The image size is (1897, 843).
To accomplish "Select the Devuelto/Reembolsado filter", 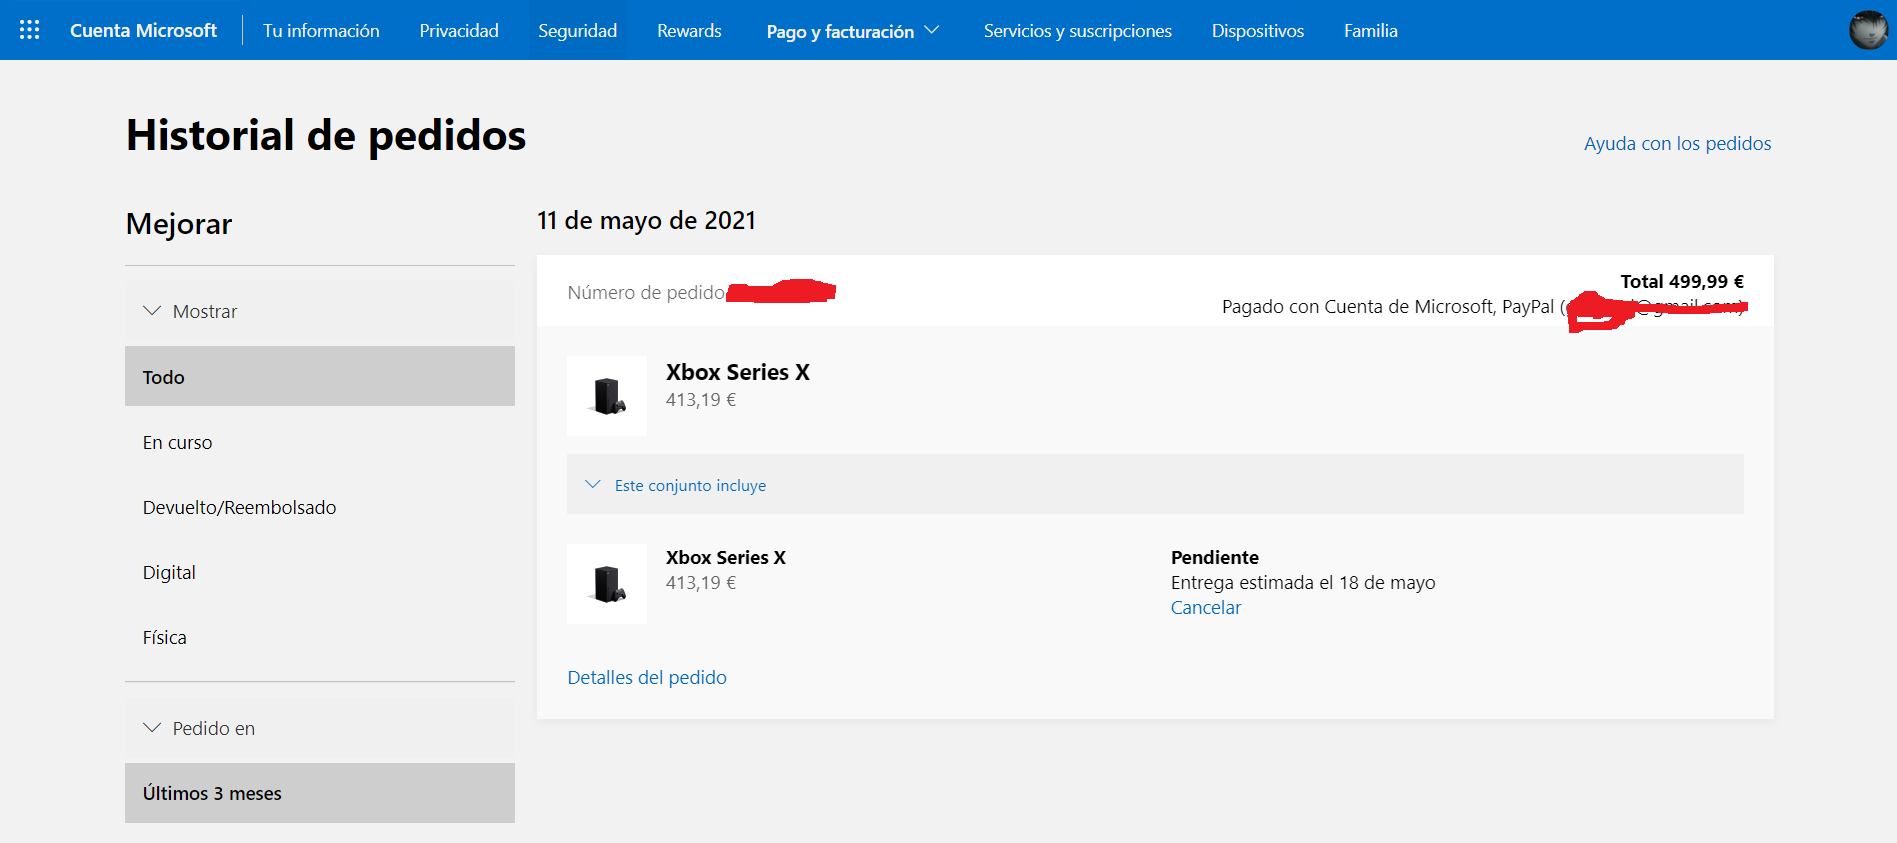I will tap(240, 507).
